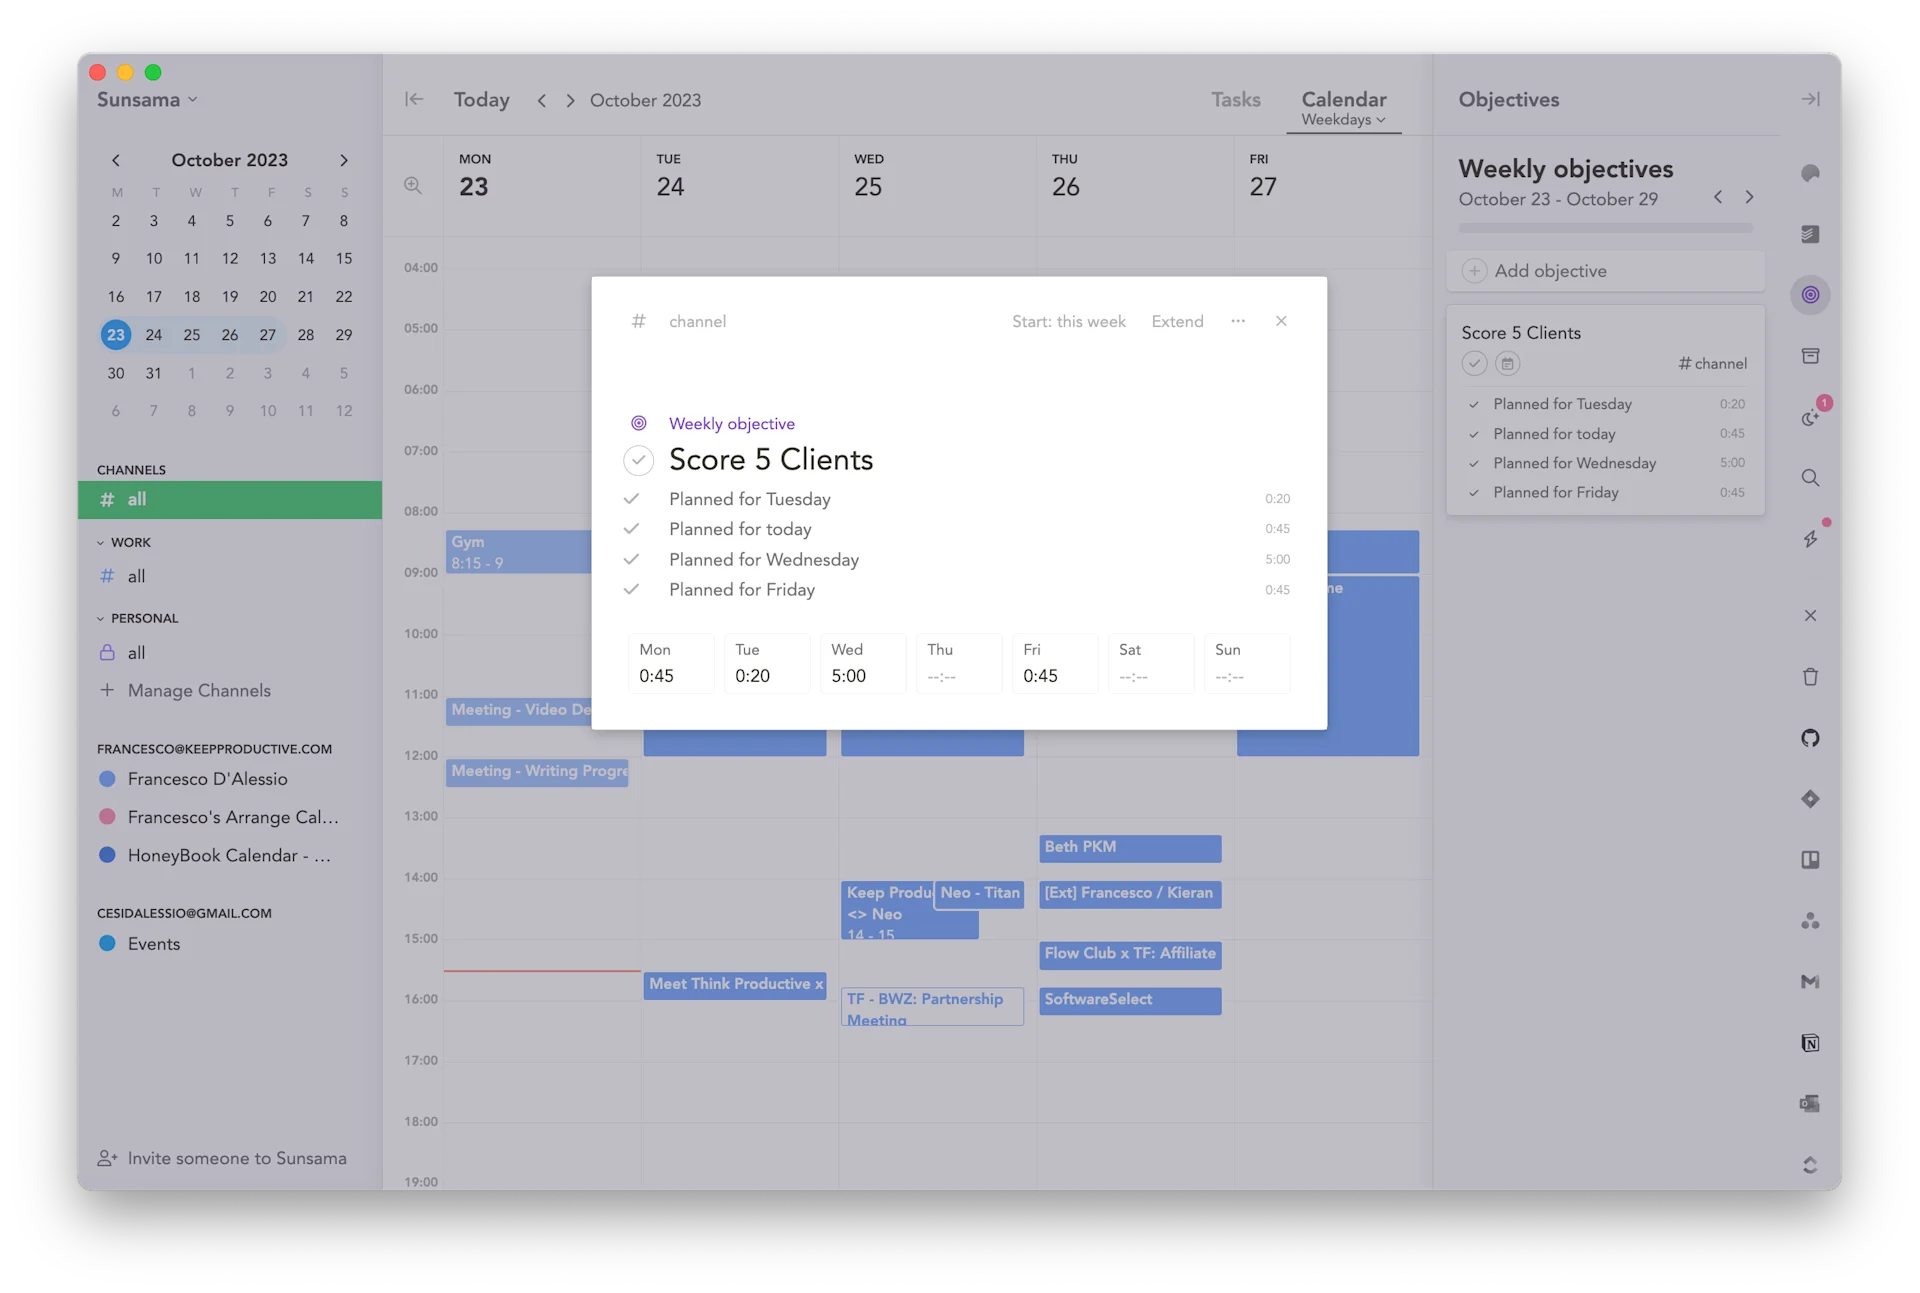The image size is (1920, 1293).
Task: Mark Score 5 Clients objective complete in dialog
Action: pos(638,460)
